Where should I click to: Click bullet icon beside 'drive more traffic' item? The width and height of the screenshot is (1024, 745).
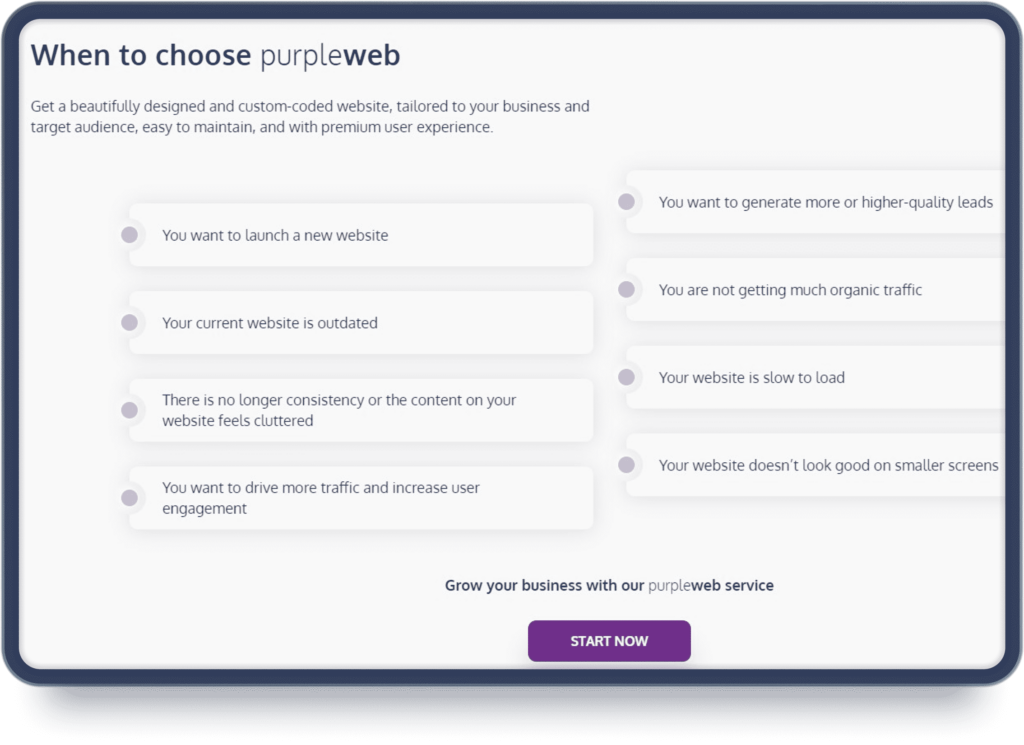[129, 498]
